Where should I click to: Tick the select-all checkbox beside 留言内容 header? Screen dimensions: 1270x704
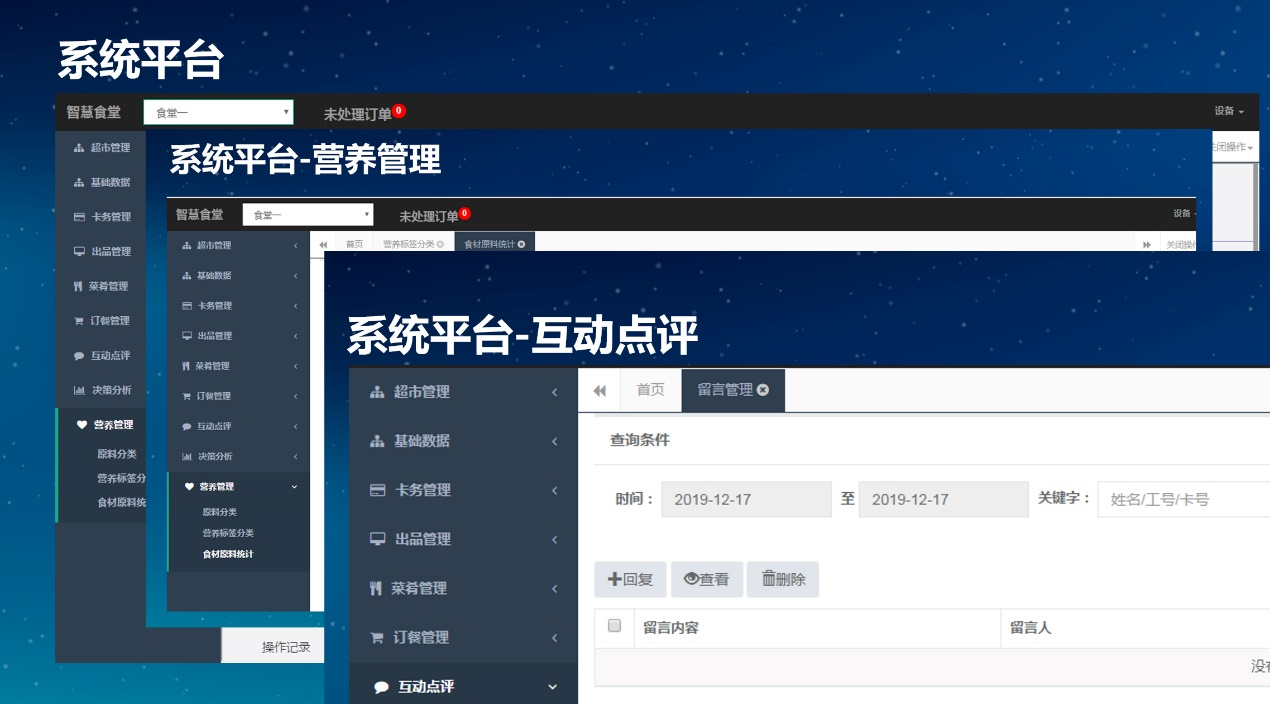[615, 626]
